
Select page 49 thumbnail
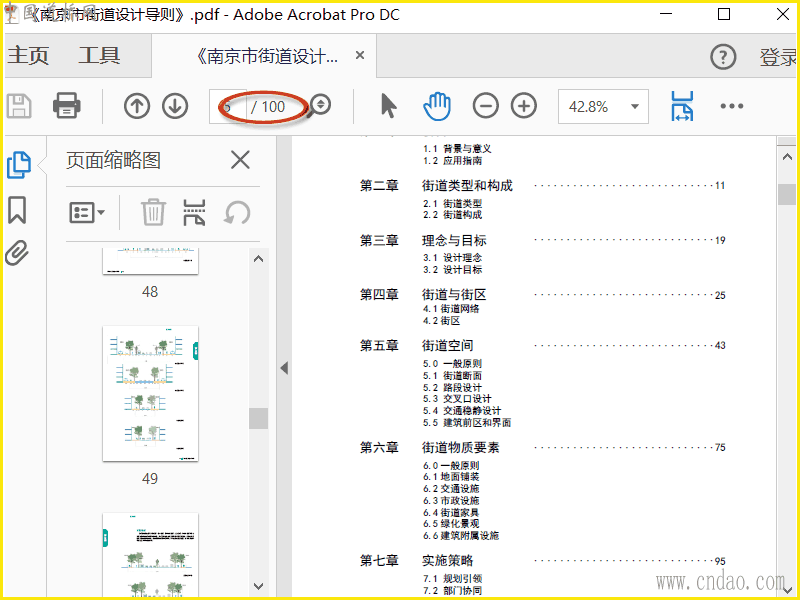click(151, 393)
